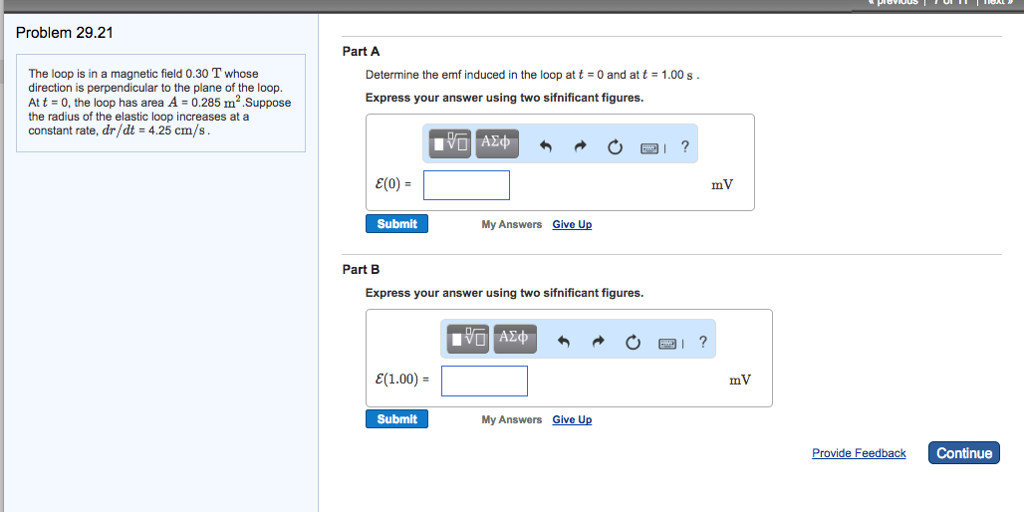Open Greek symbols palette in Part B
The width and height of the screenshot is (1024, 512).
click(515, 339)
